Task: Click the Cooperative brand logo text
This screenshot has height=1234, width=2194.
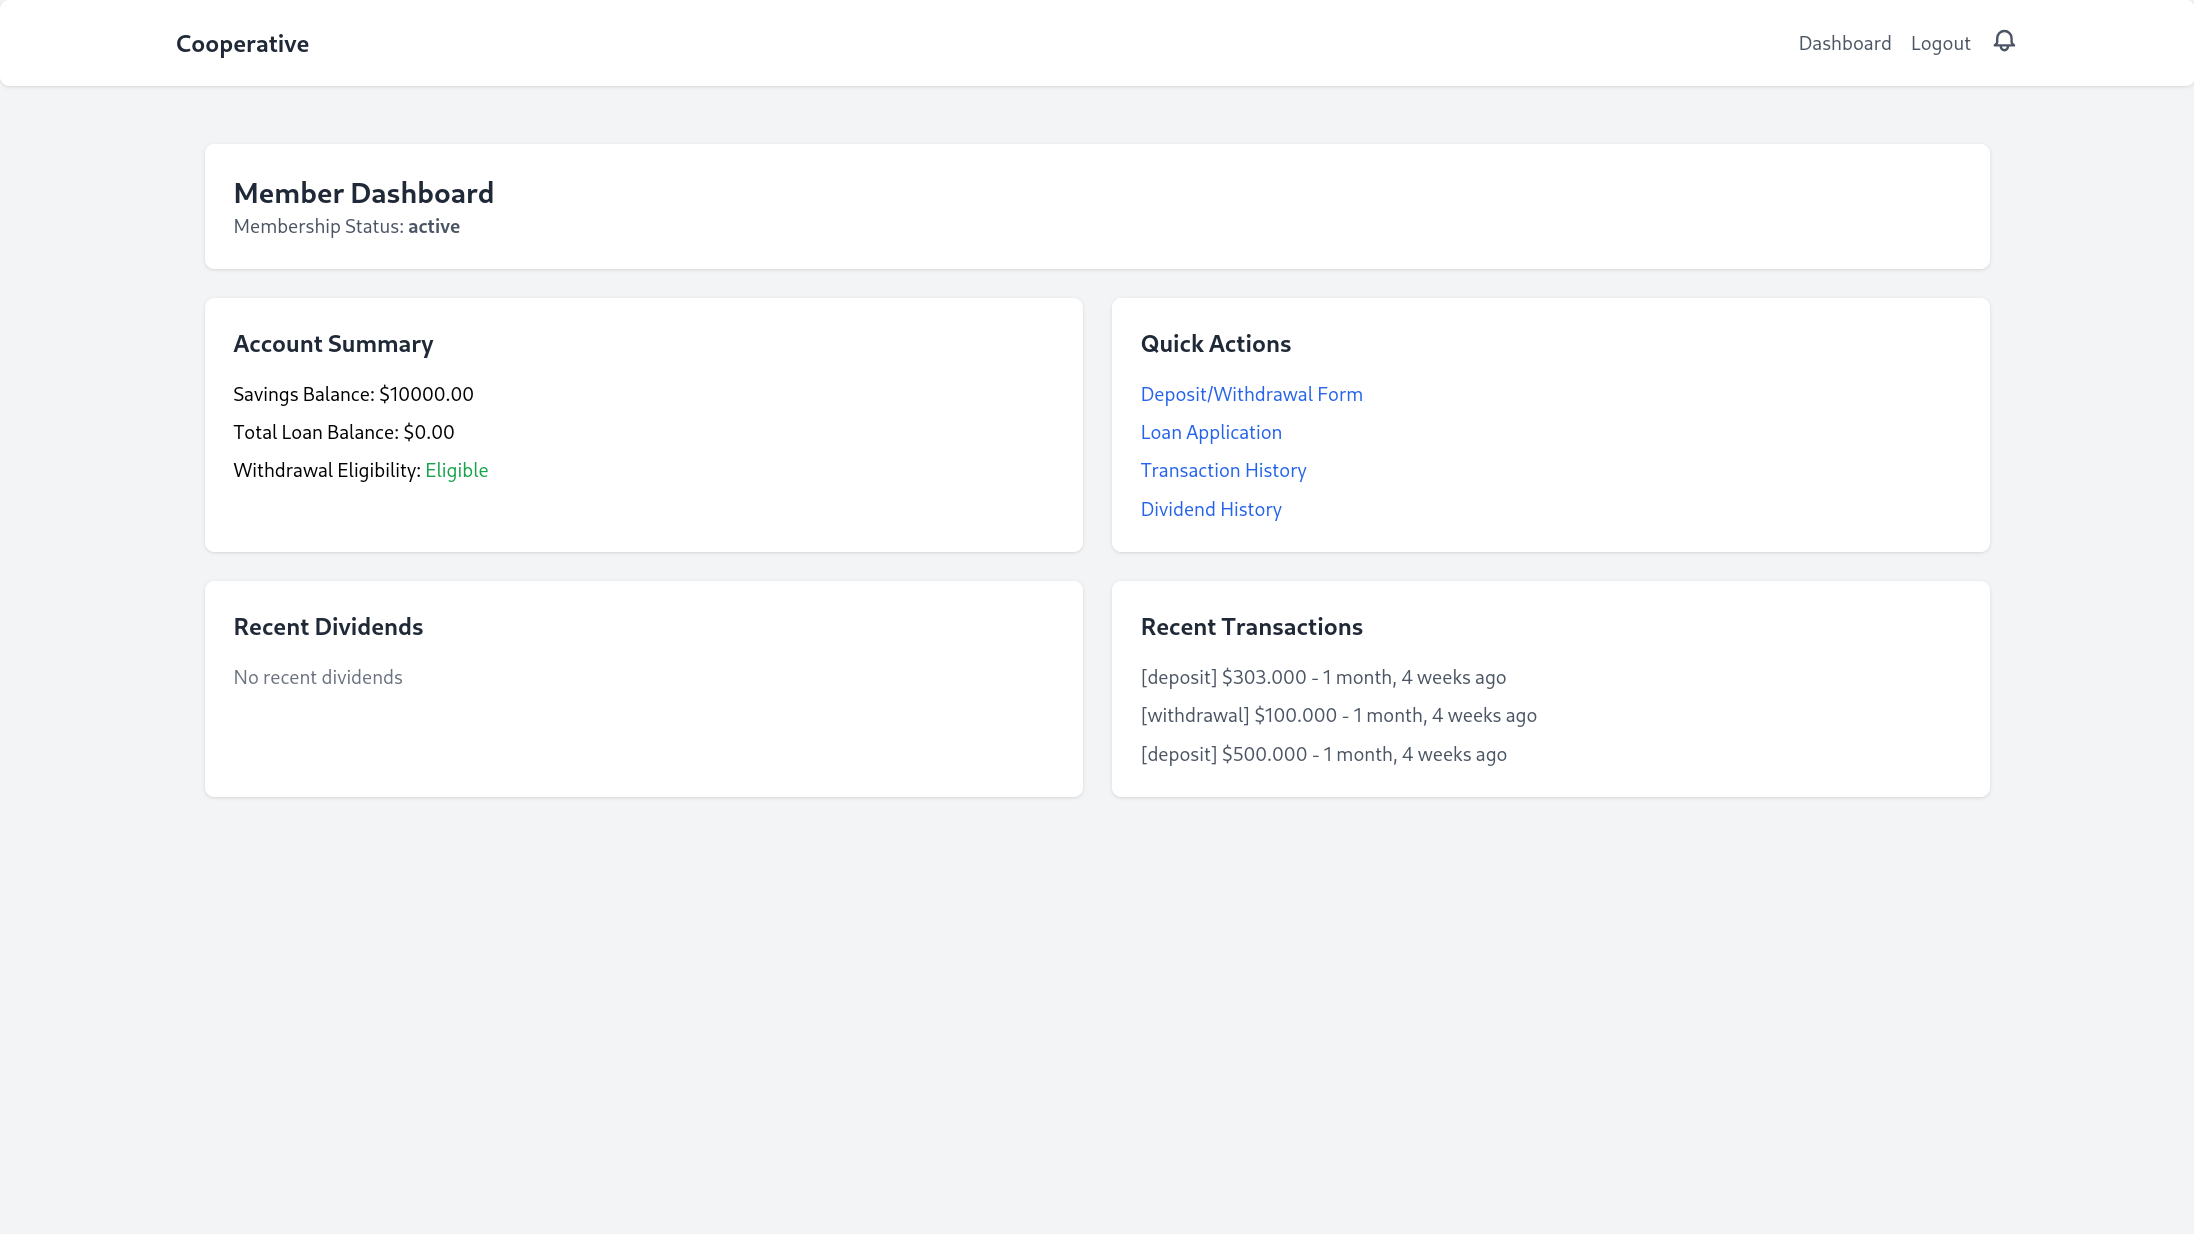Action: point(242,44)
